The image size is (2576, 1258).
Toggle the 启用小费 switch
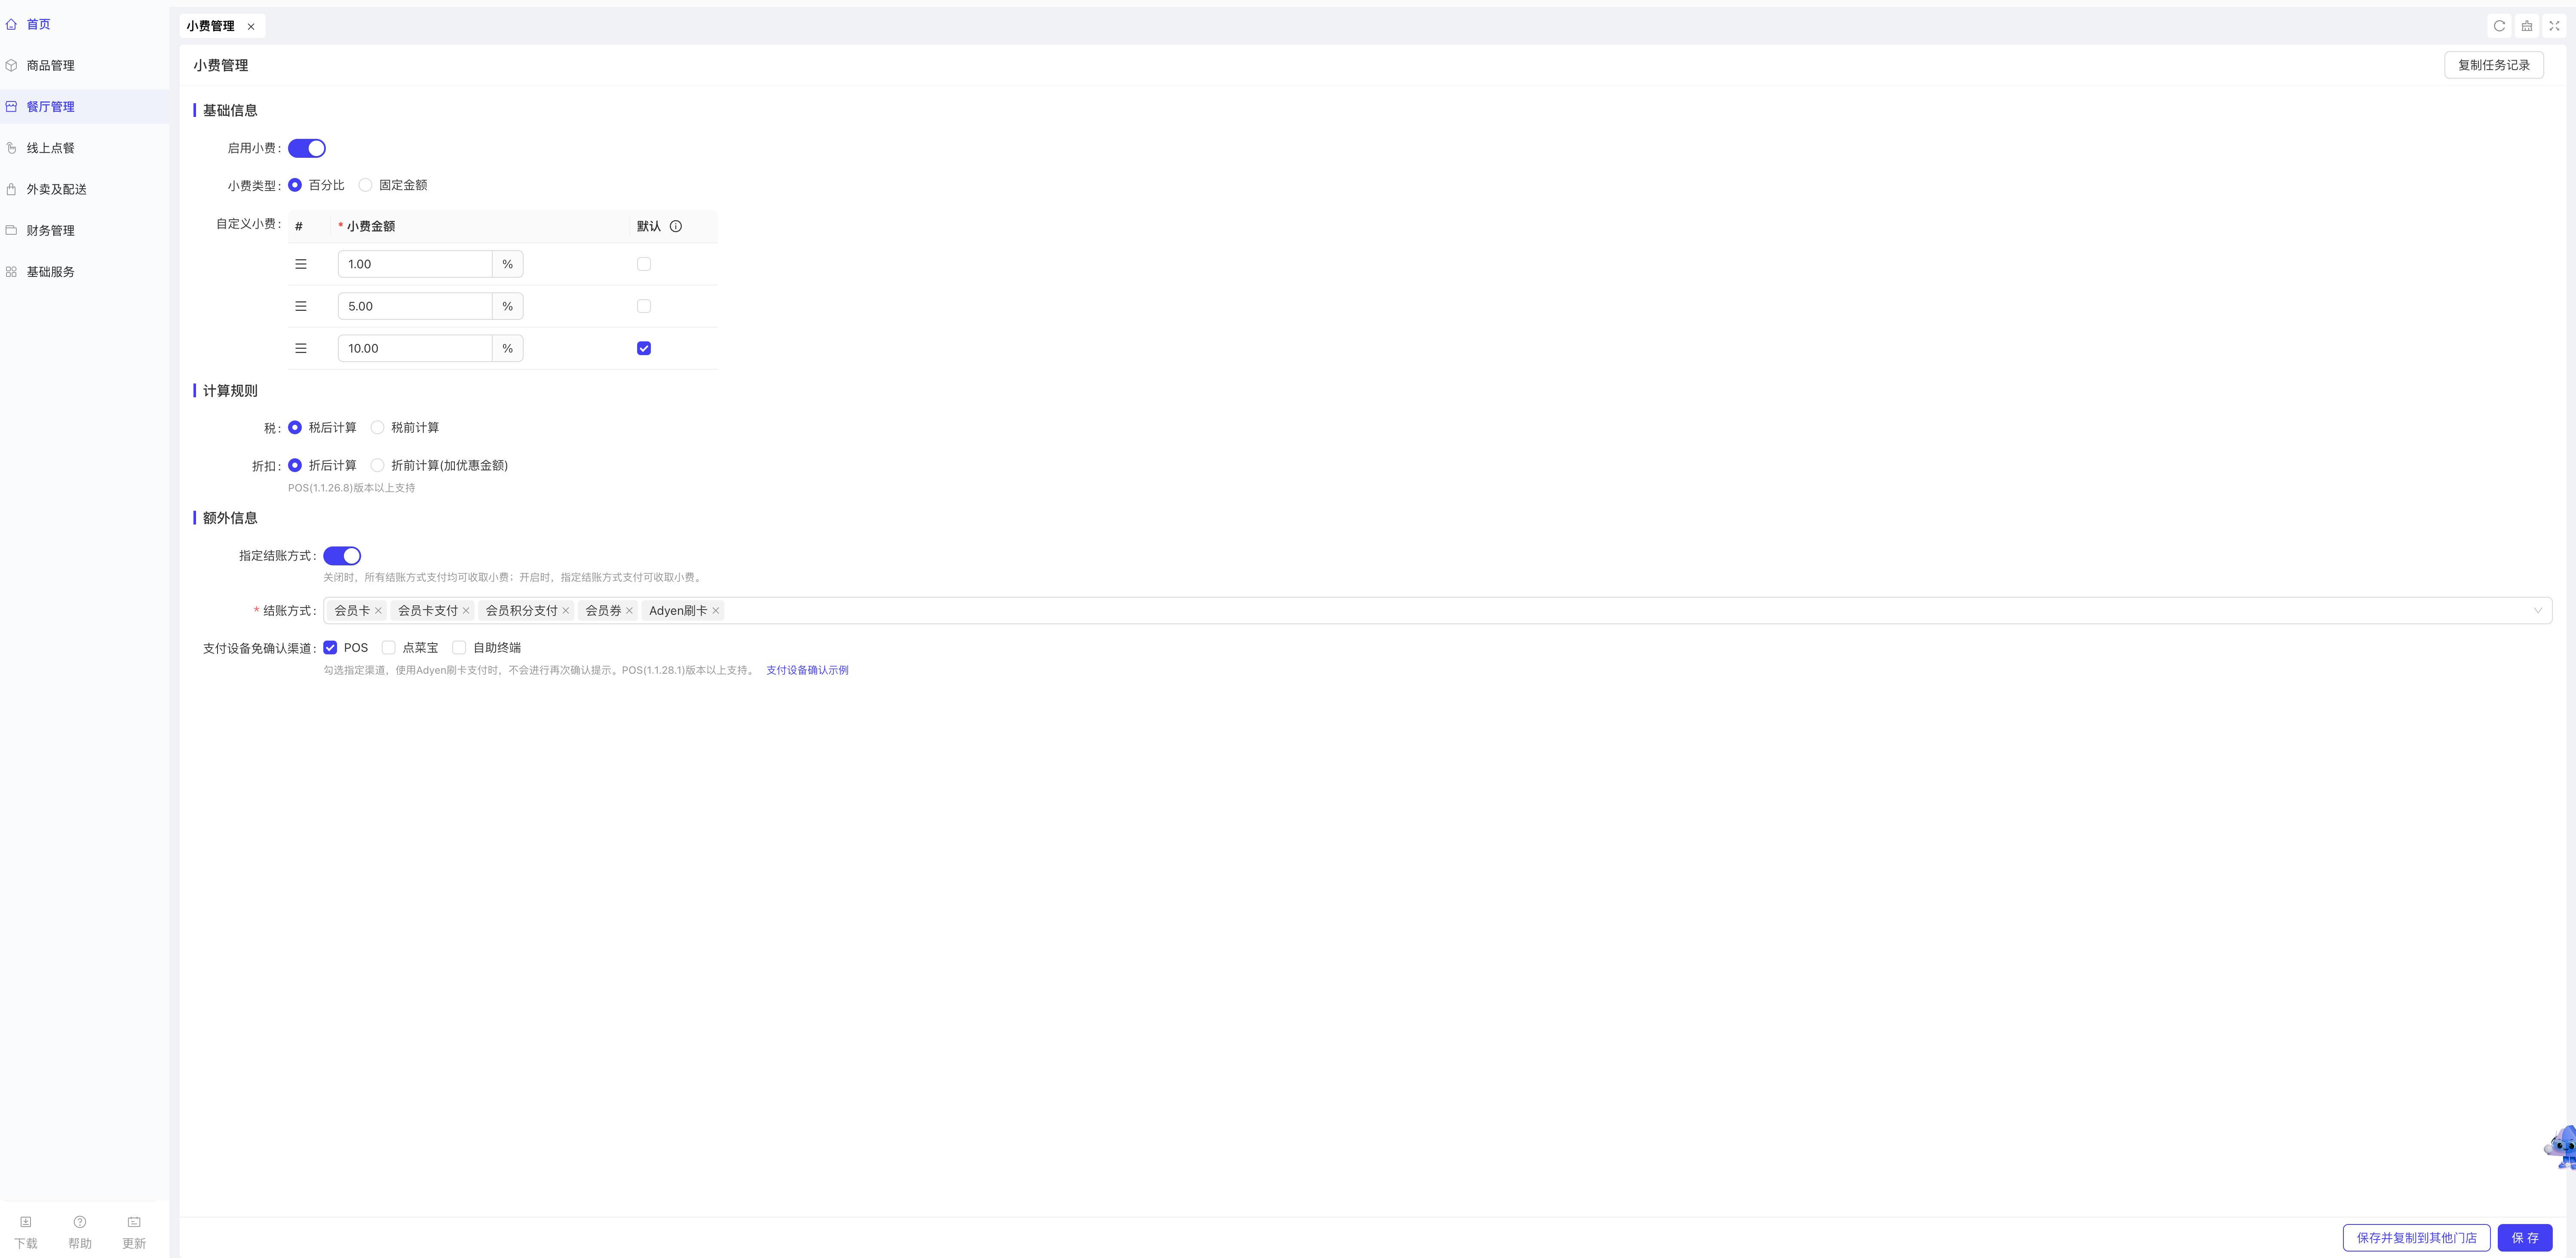tap(307, 148)
